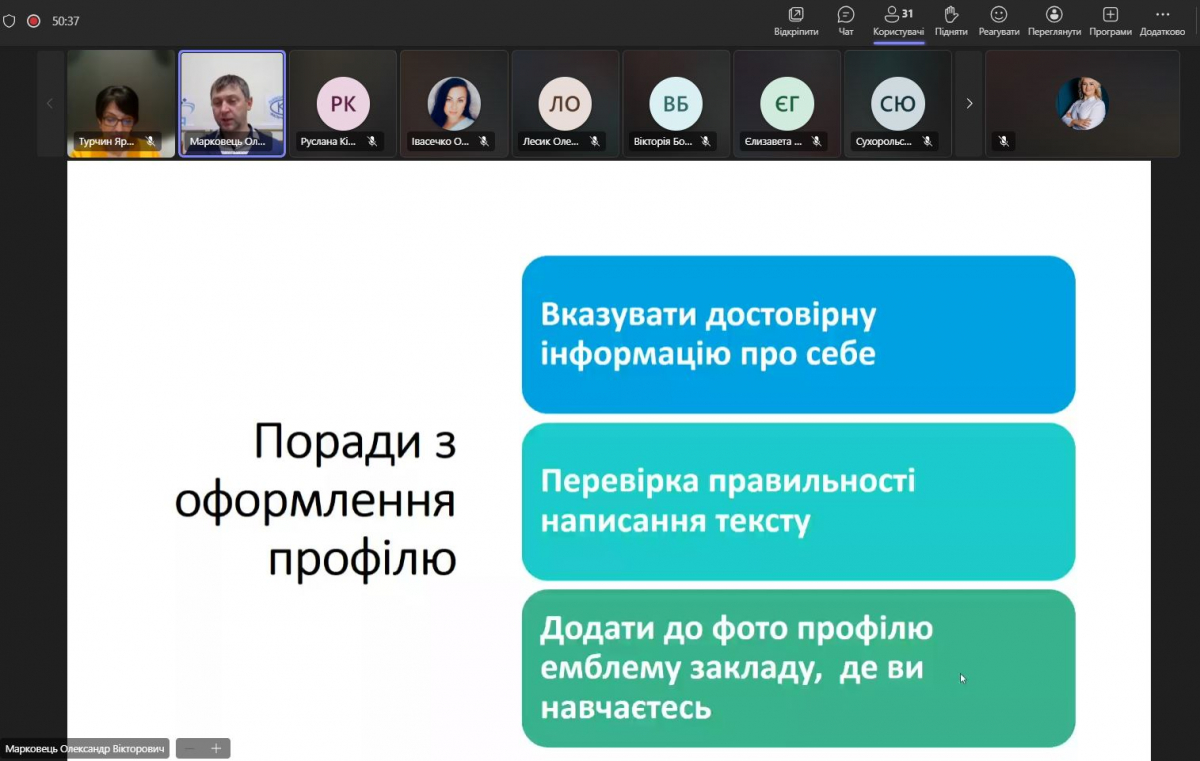Show the Користувачі participants list
This screenshot has height=761, width=1200.
coord(896,20)
